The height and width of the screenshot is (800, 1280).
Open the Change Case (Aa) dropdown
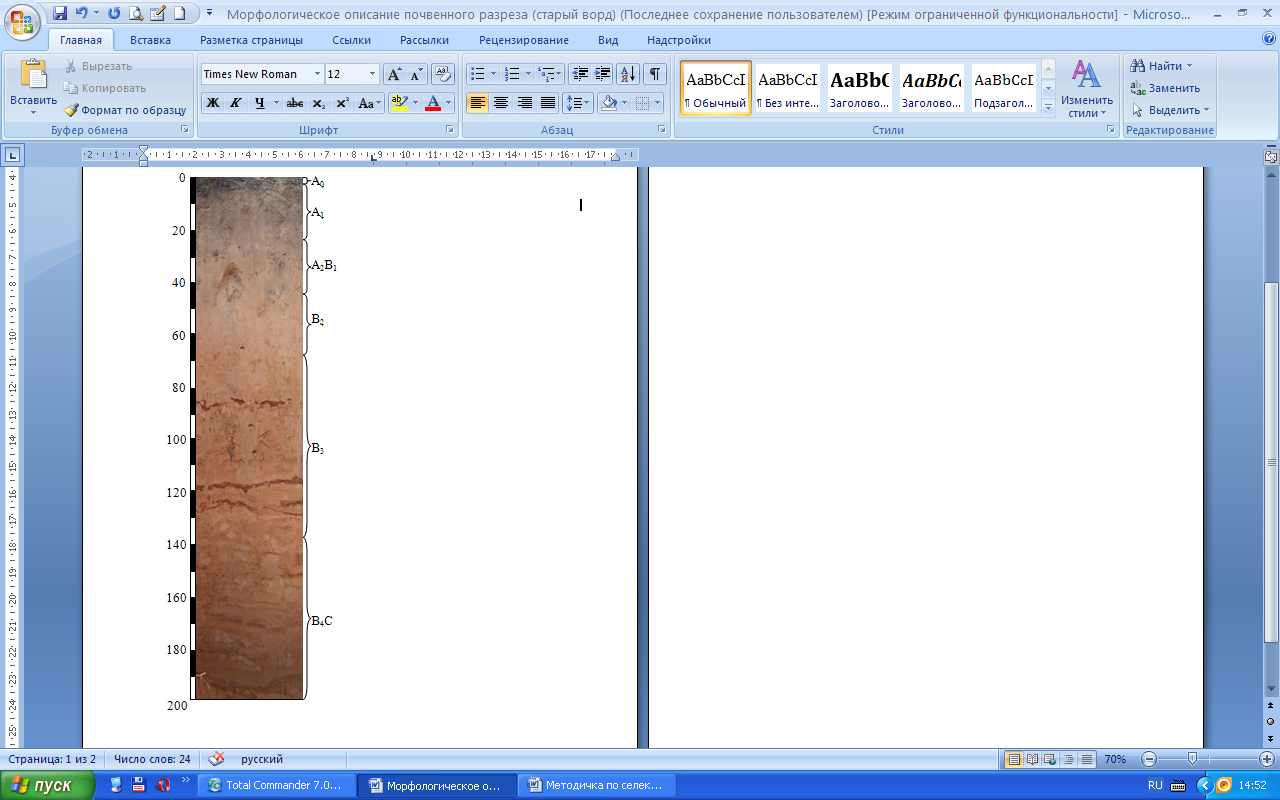369,102
